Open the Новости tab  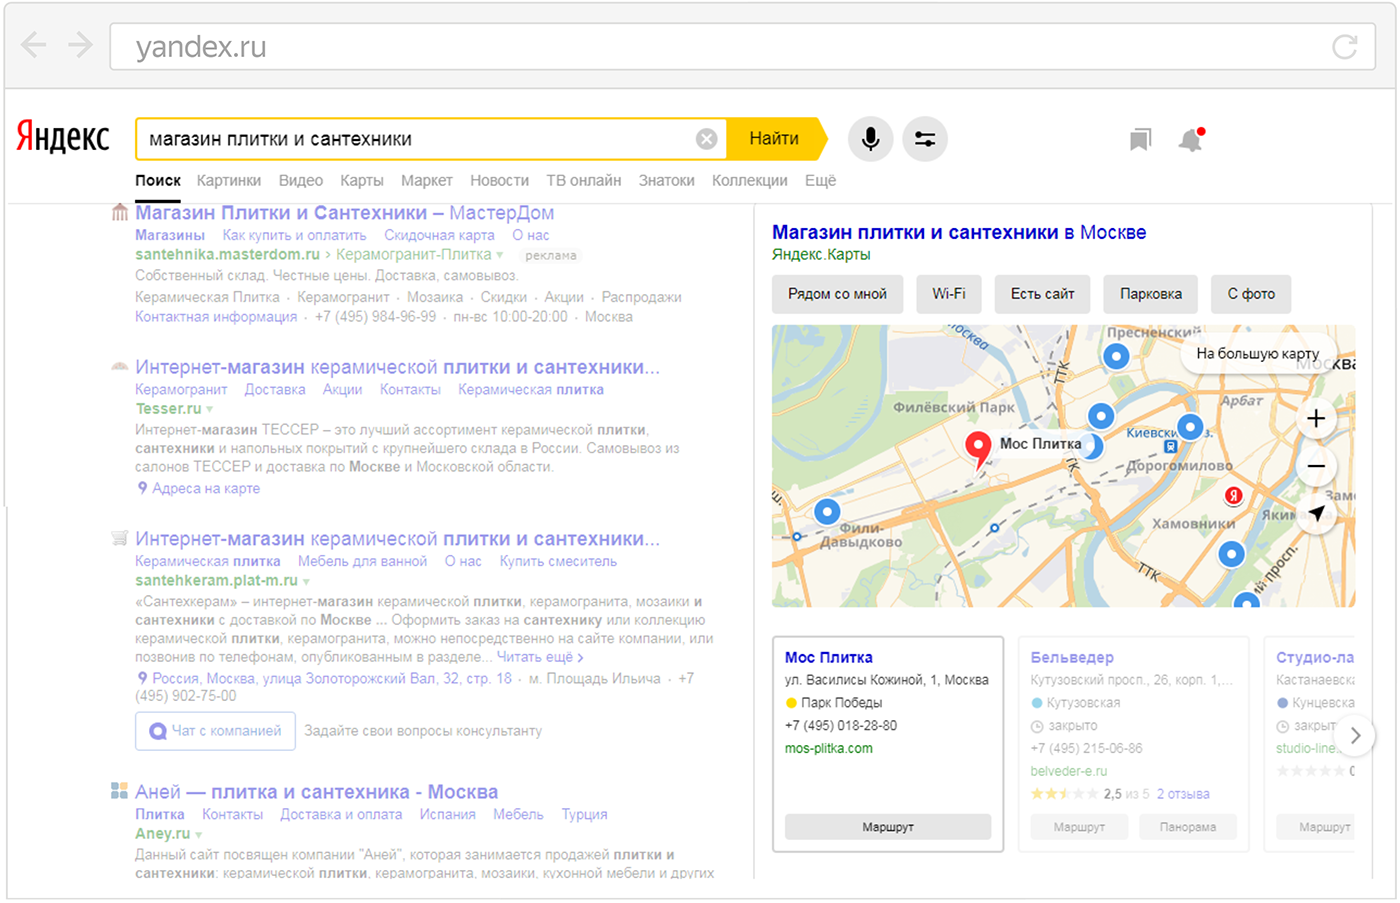coord(500,181)
